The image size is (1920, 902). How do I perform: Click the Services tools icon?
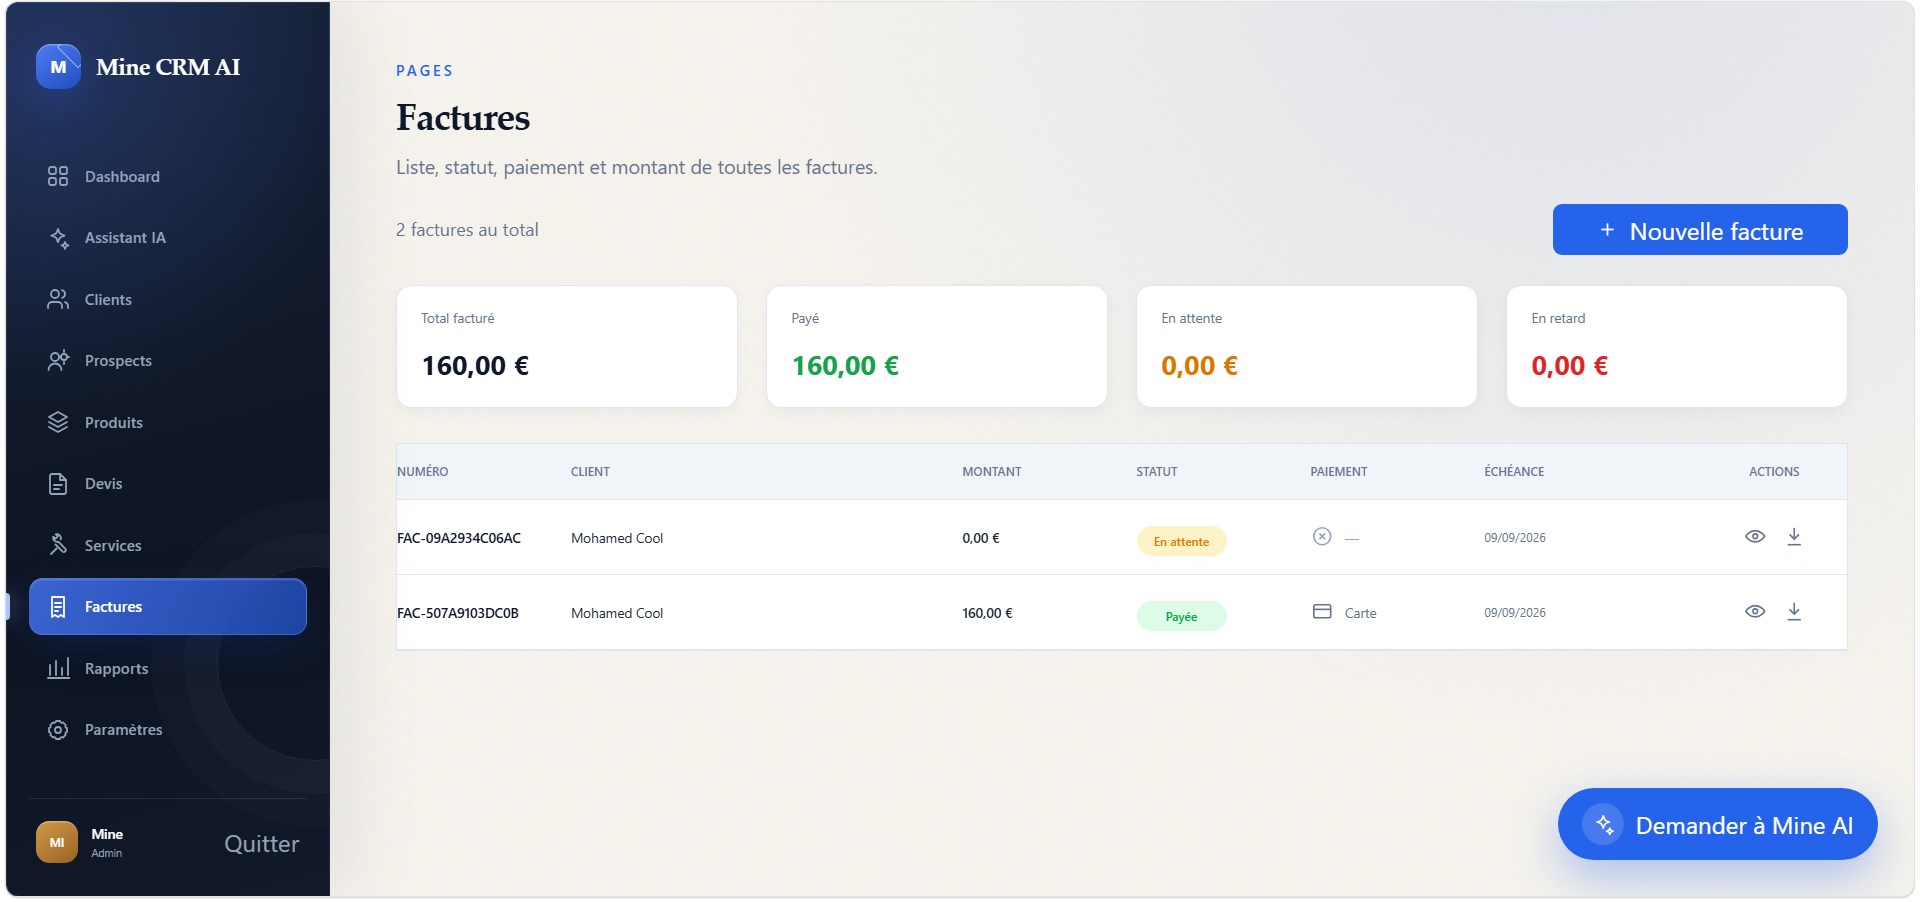(58, 545)
